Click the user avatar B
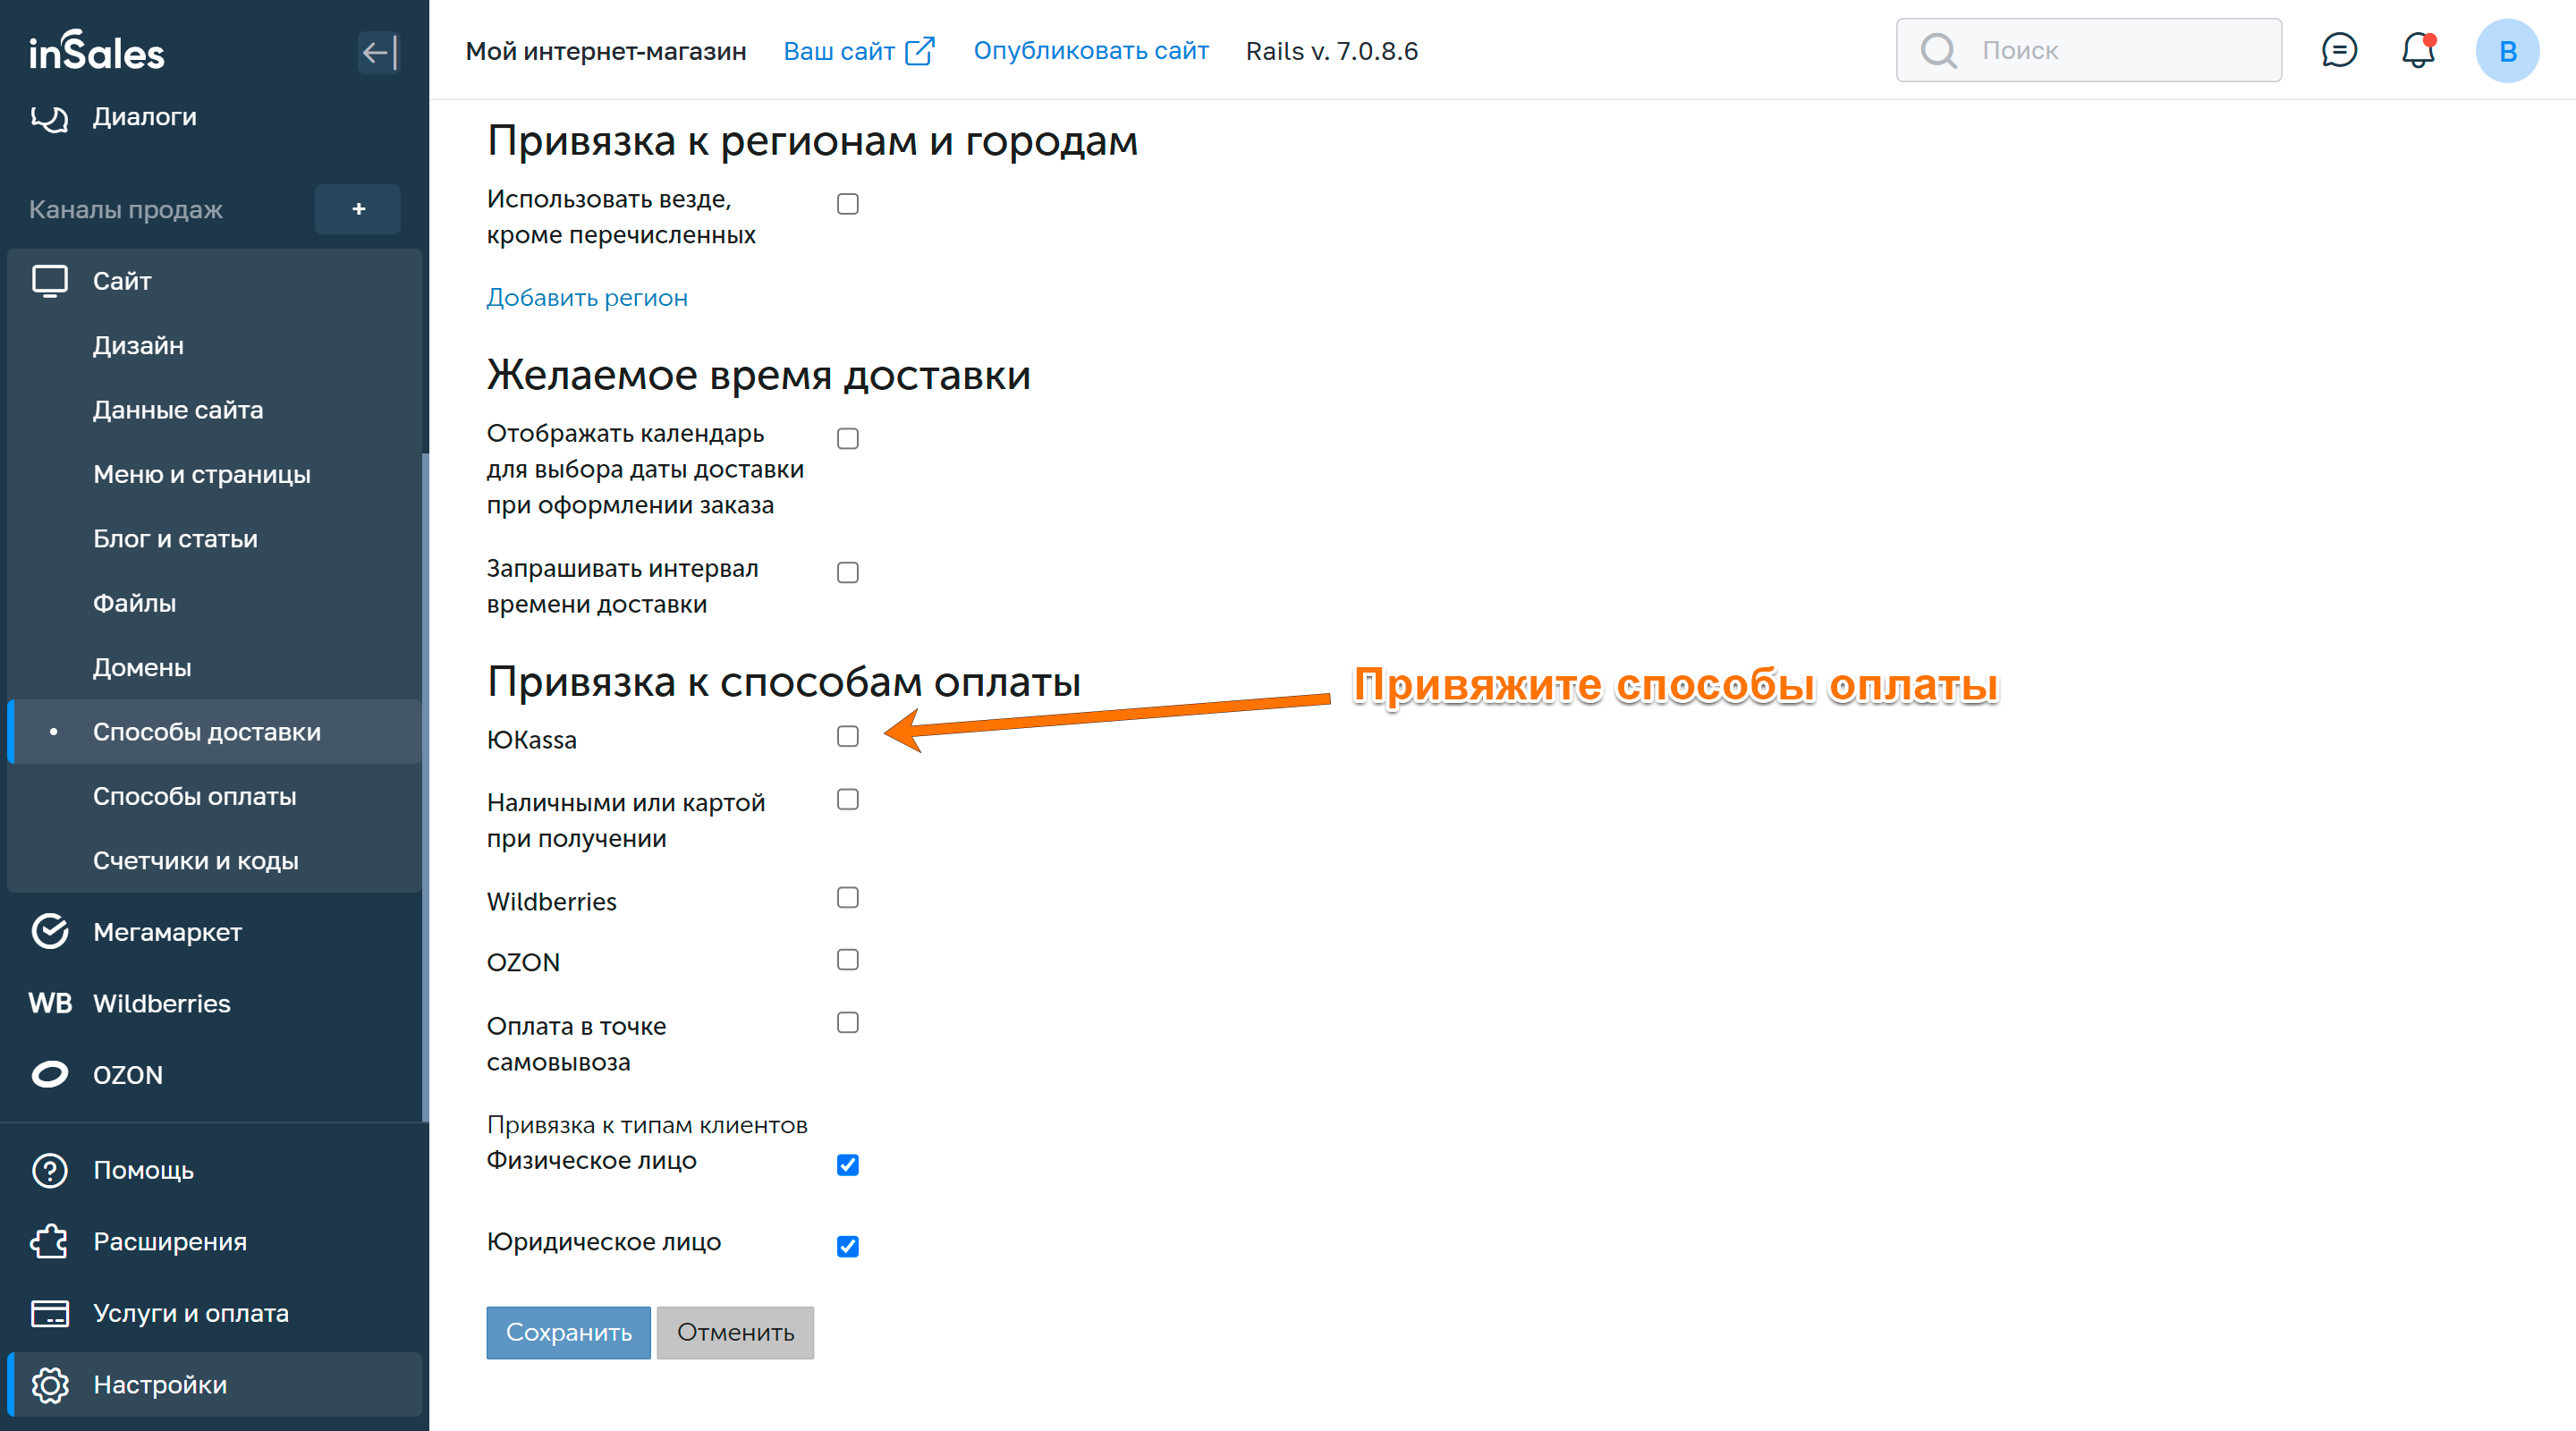2576x1431 pixels. tap(2506, 51)
